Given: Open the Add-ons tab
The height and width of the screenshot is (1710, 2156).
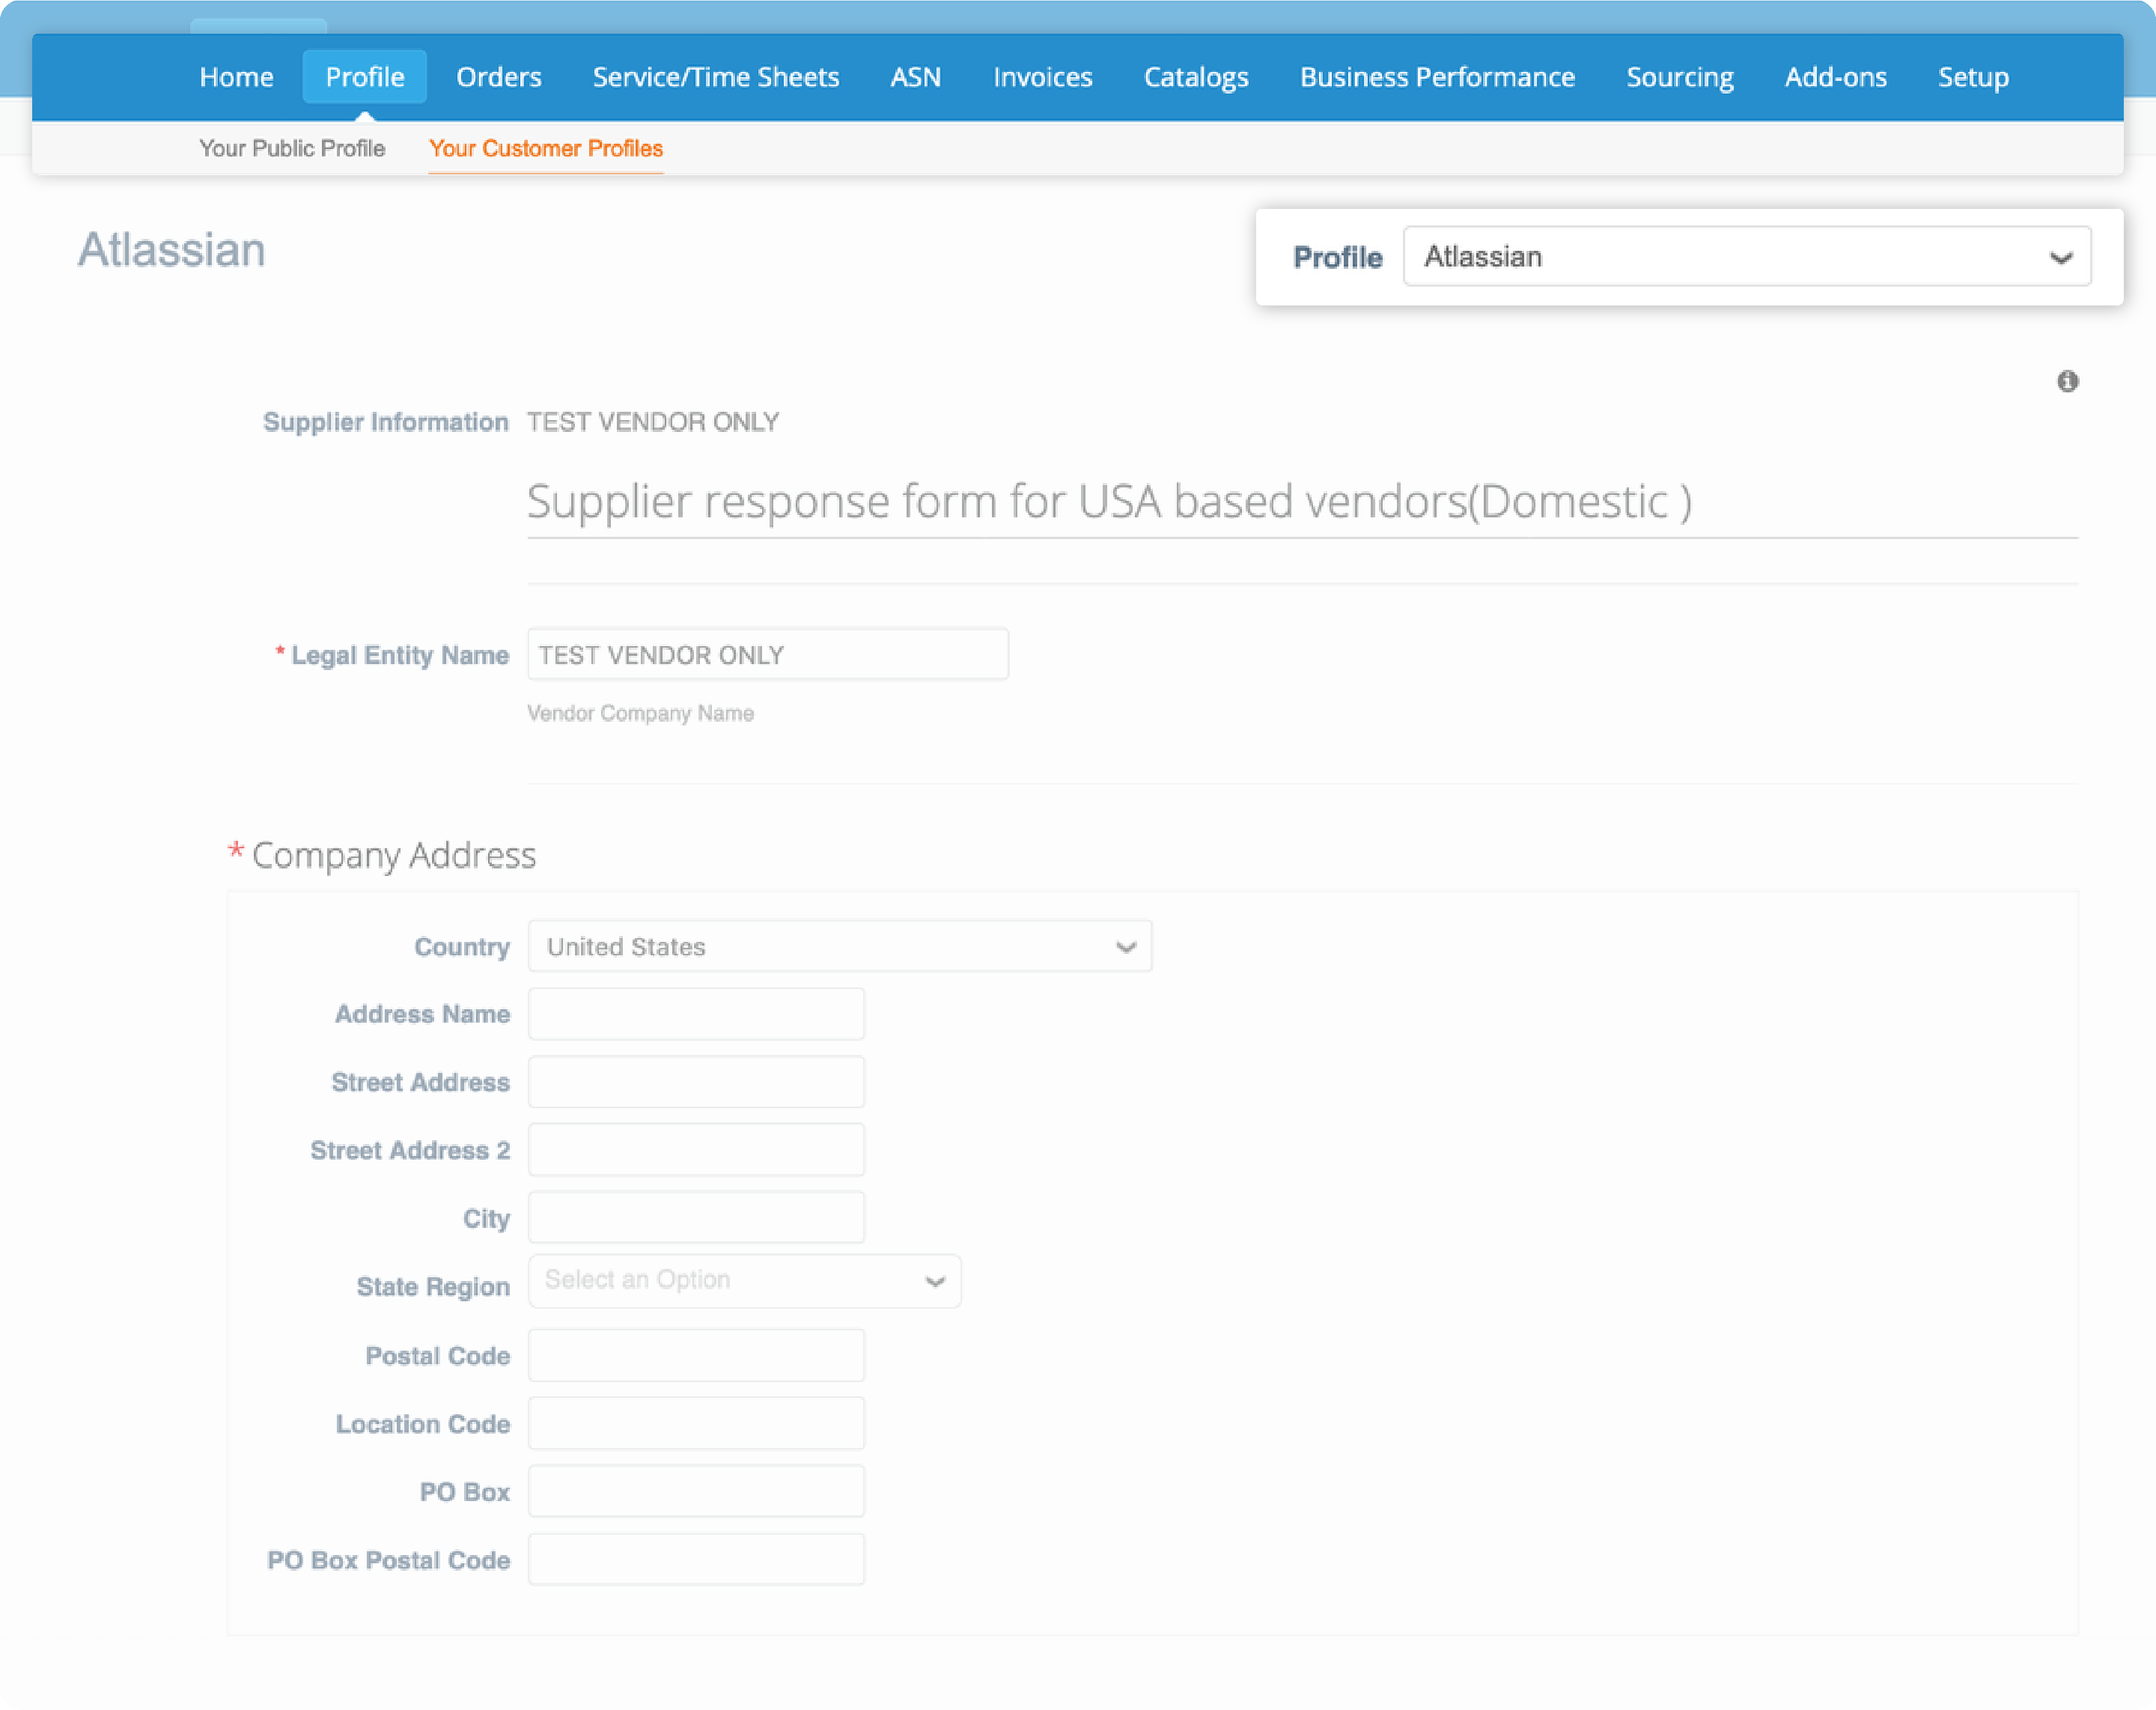Looking at the screenshot, I should [1835, 76].
